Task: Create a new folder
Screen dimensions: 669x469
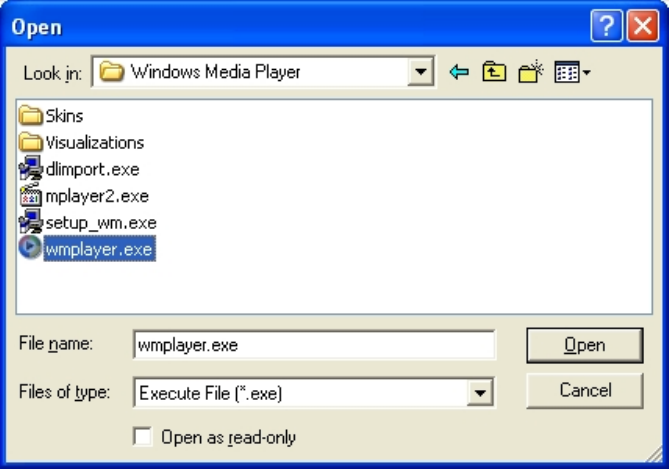Action: (530, 72)
